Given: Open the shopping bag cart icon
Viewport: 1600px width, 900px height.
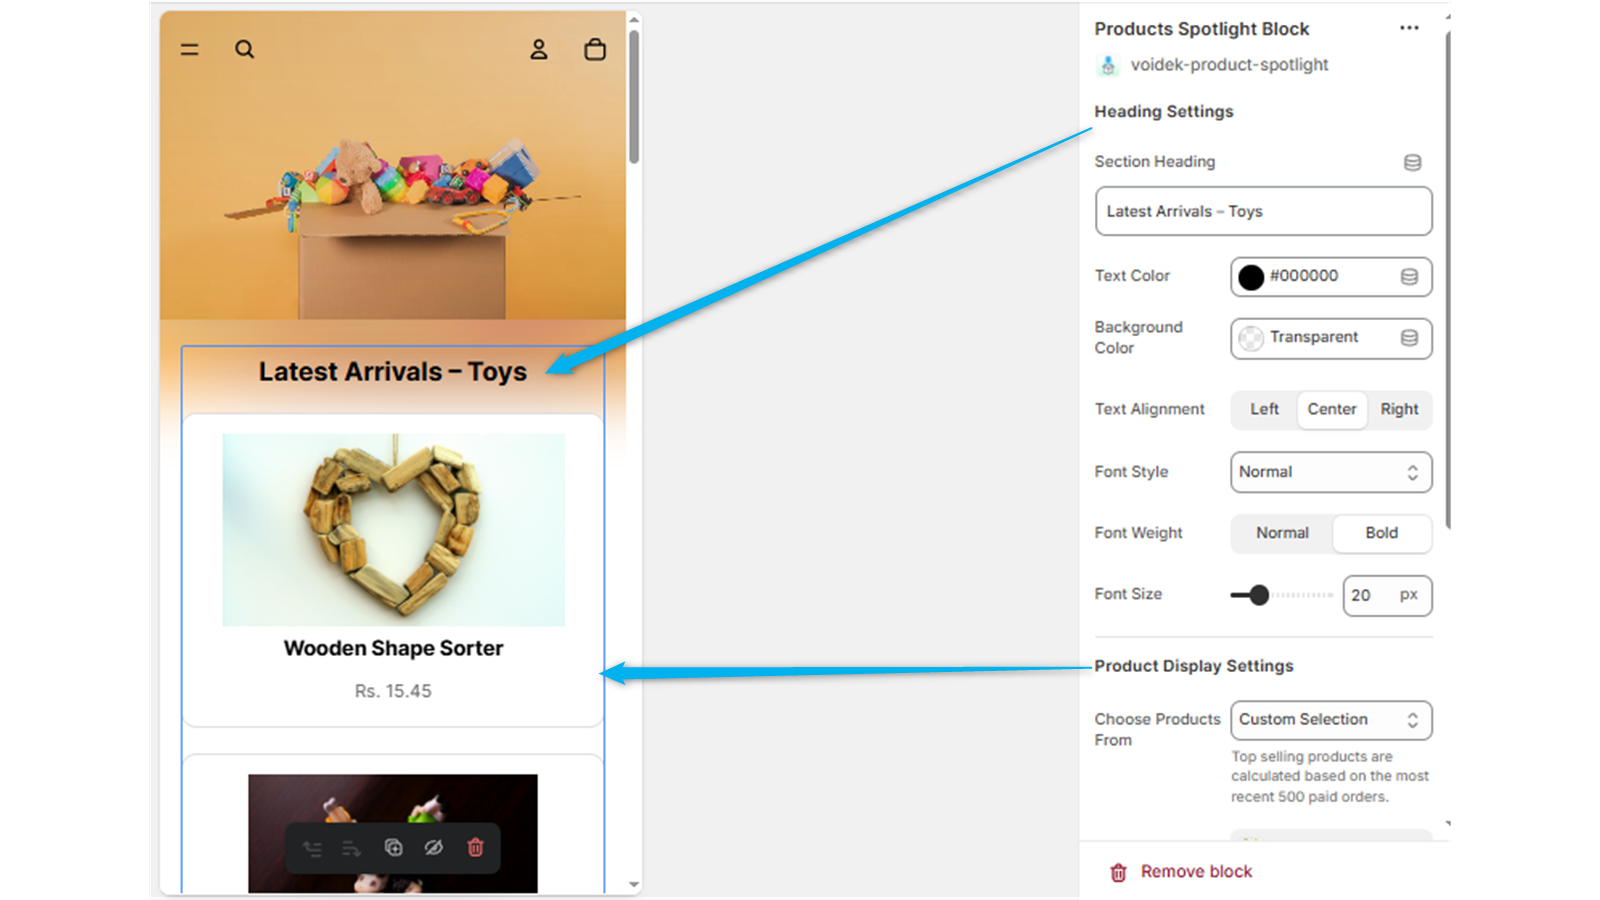Looking at the screenshot, I should click(595, 49).
